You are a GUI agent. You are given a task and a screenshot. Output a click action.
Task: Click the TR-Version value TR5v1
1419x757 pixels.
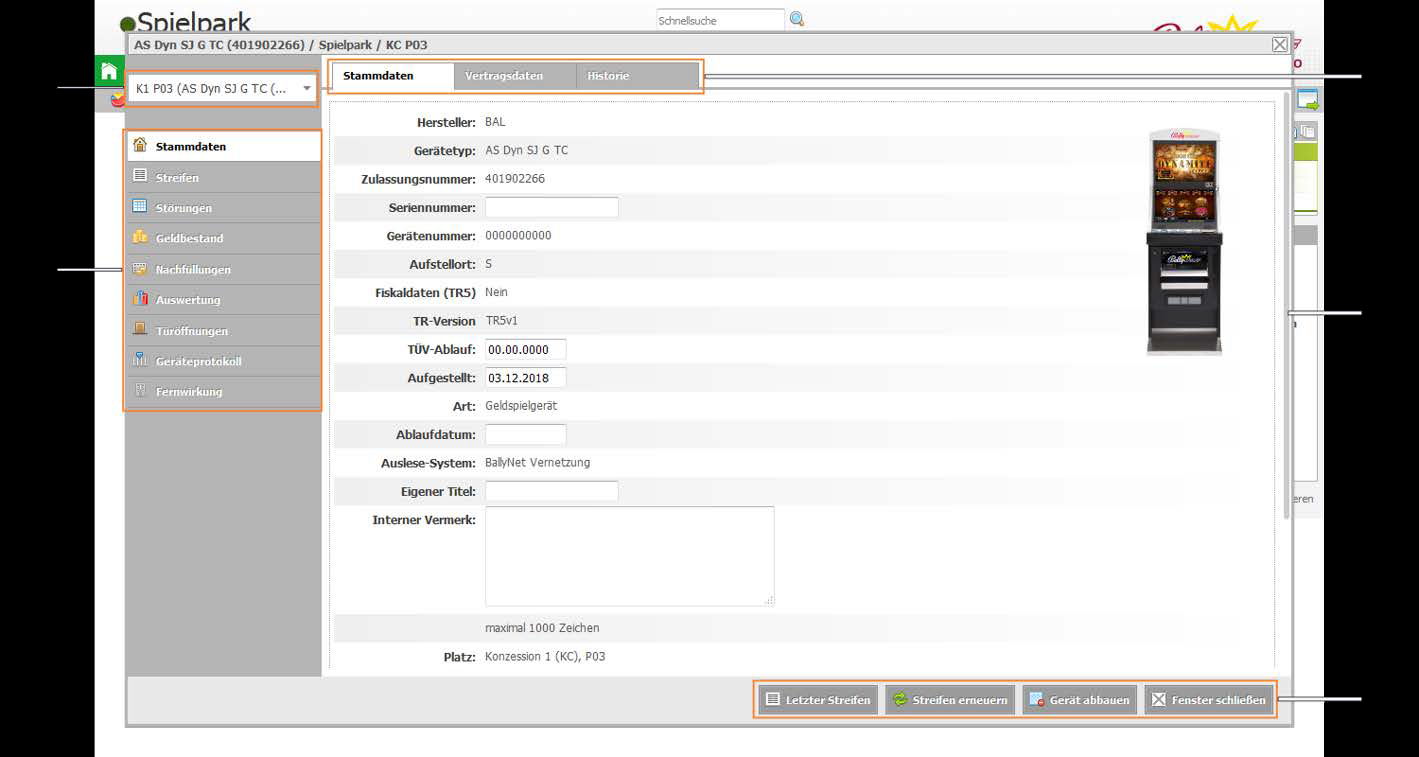click(501, 321)
